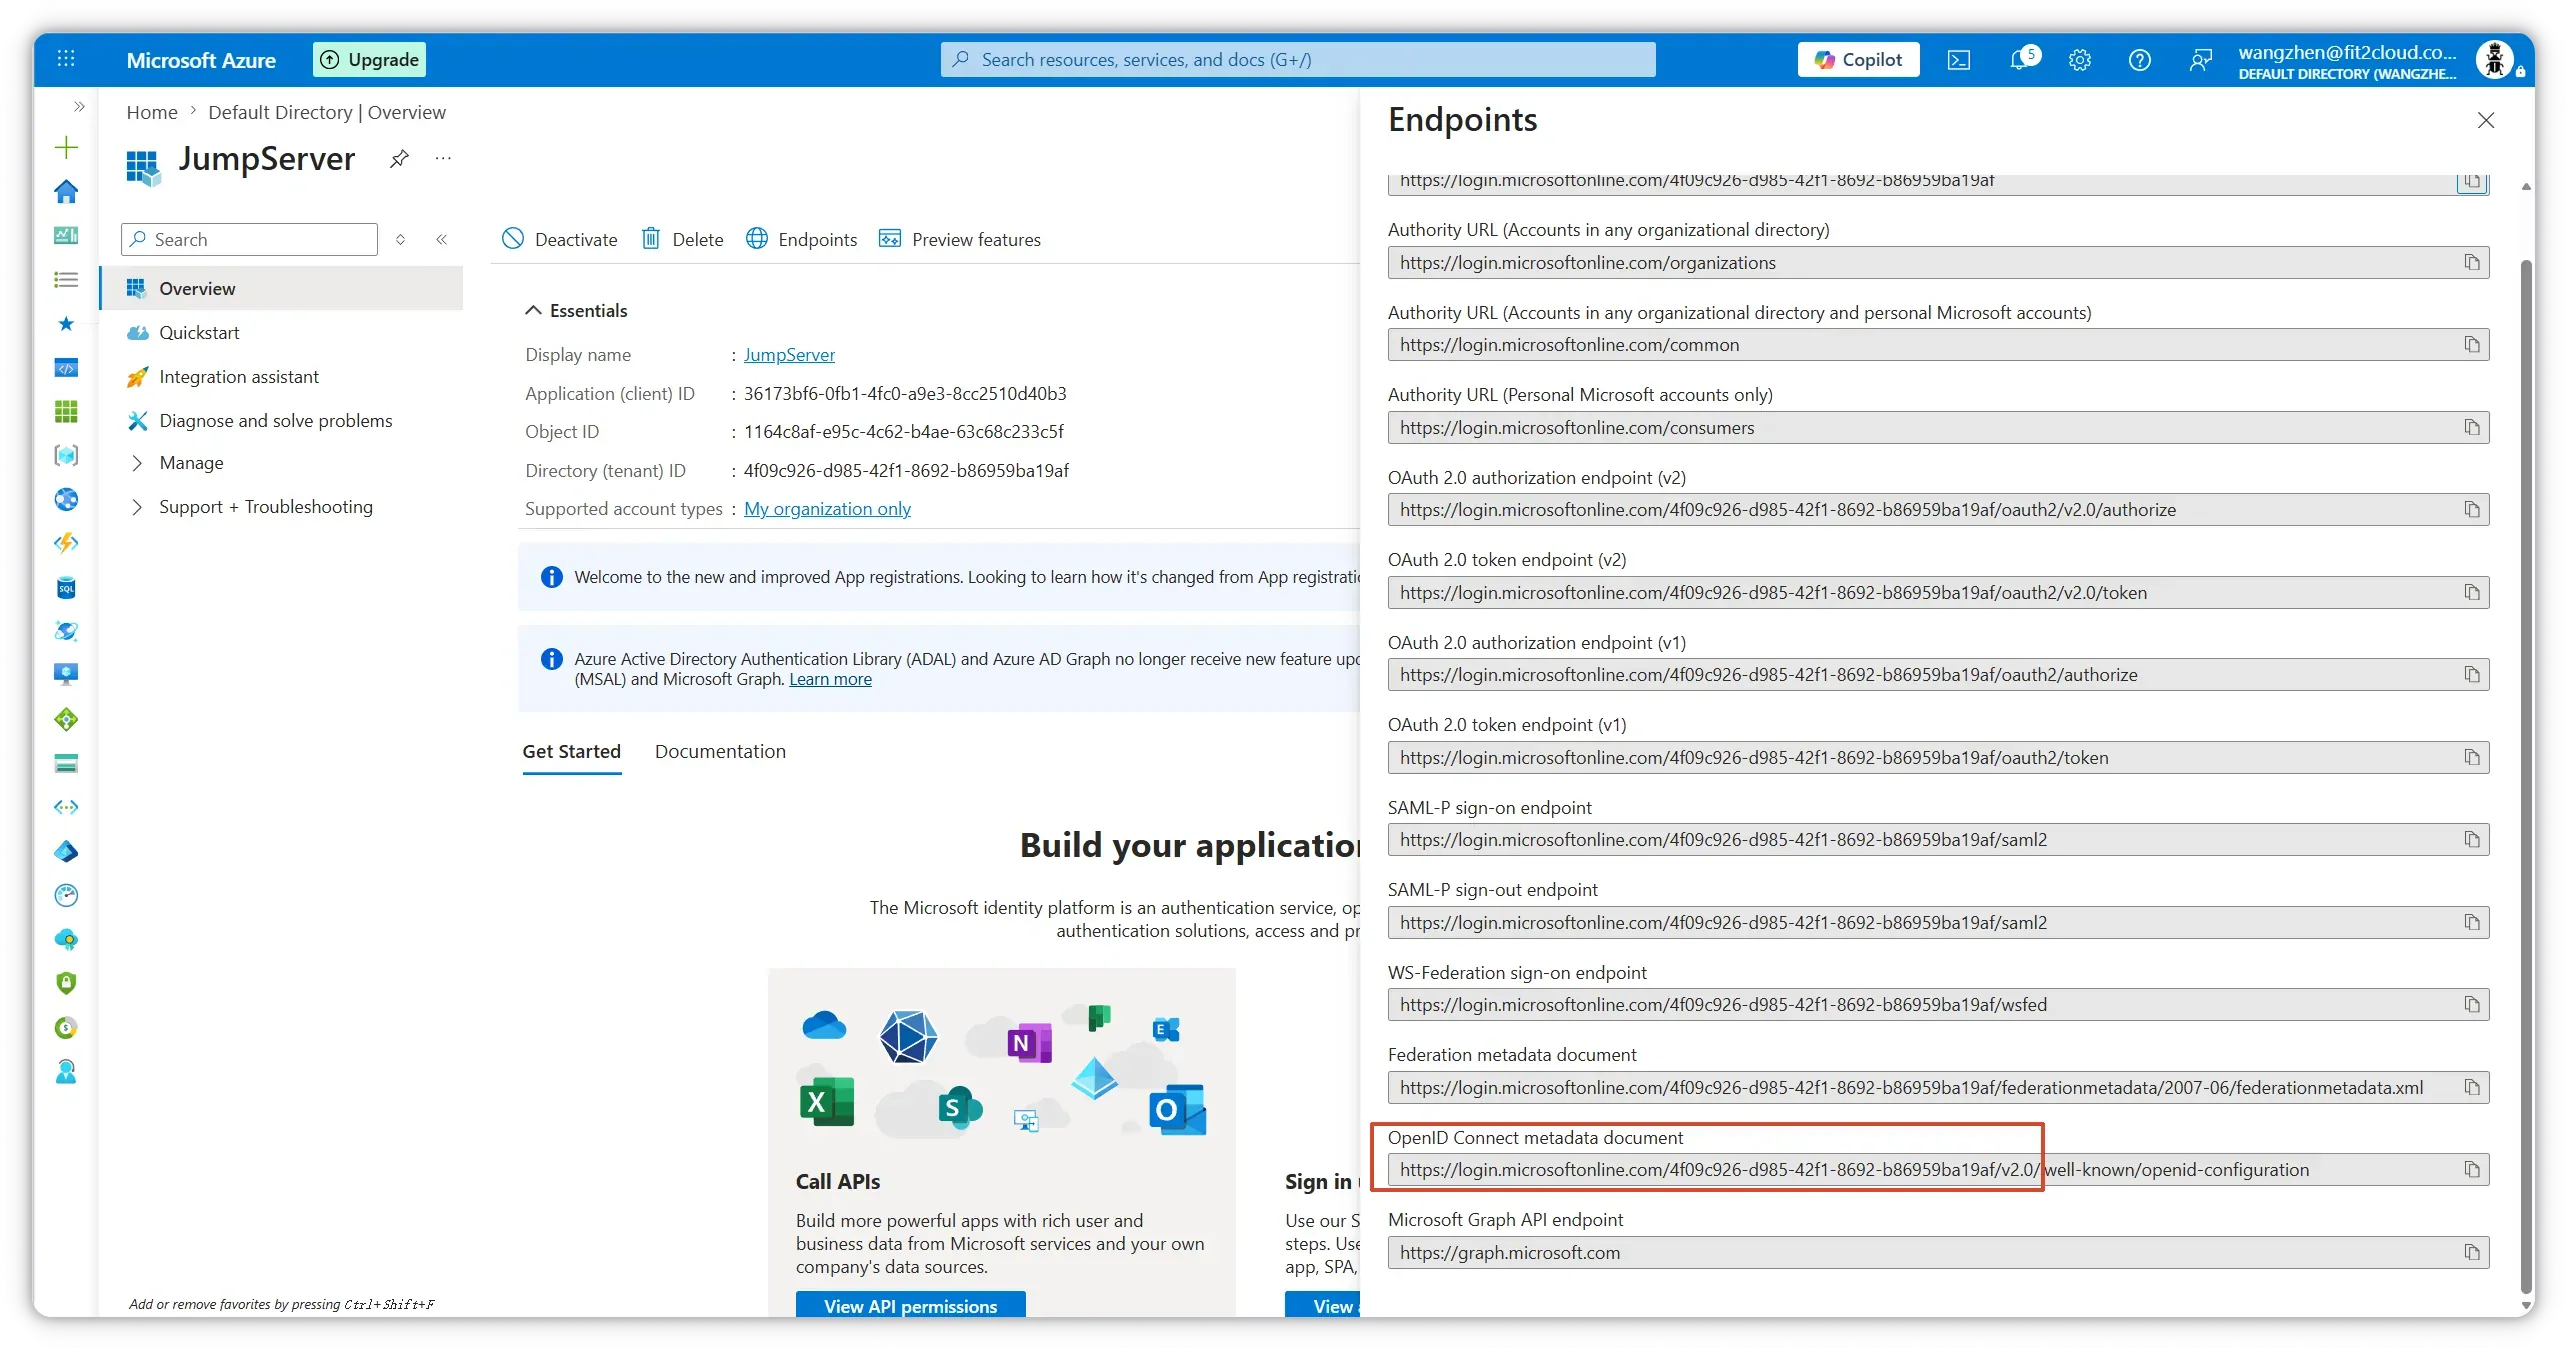The height and width of the screenshot is (1349, 2567).
Task: Copy the OAuth 2.0 token endpoint v2
Action: click(x=2471, y=592)
